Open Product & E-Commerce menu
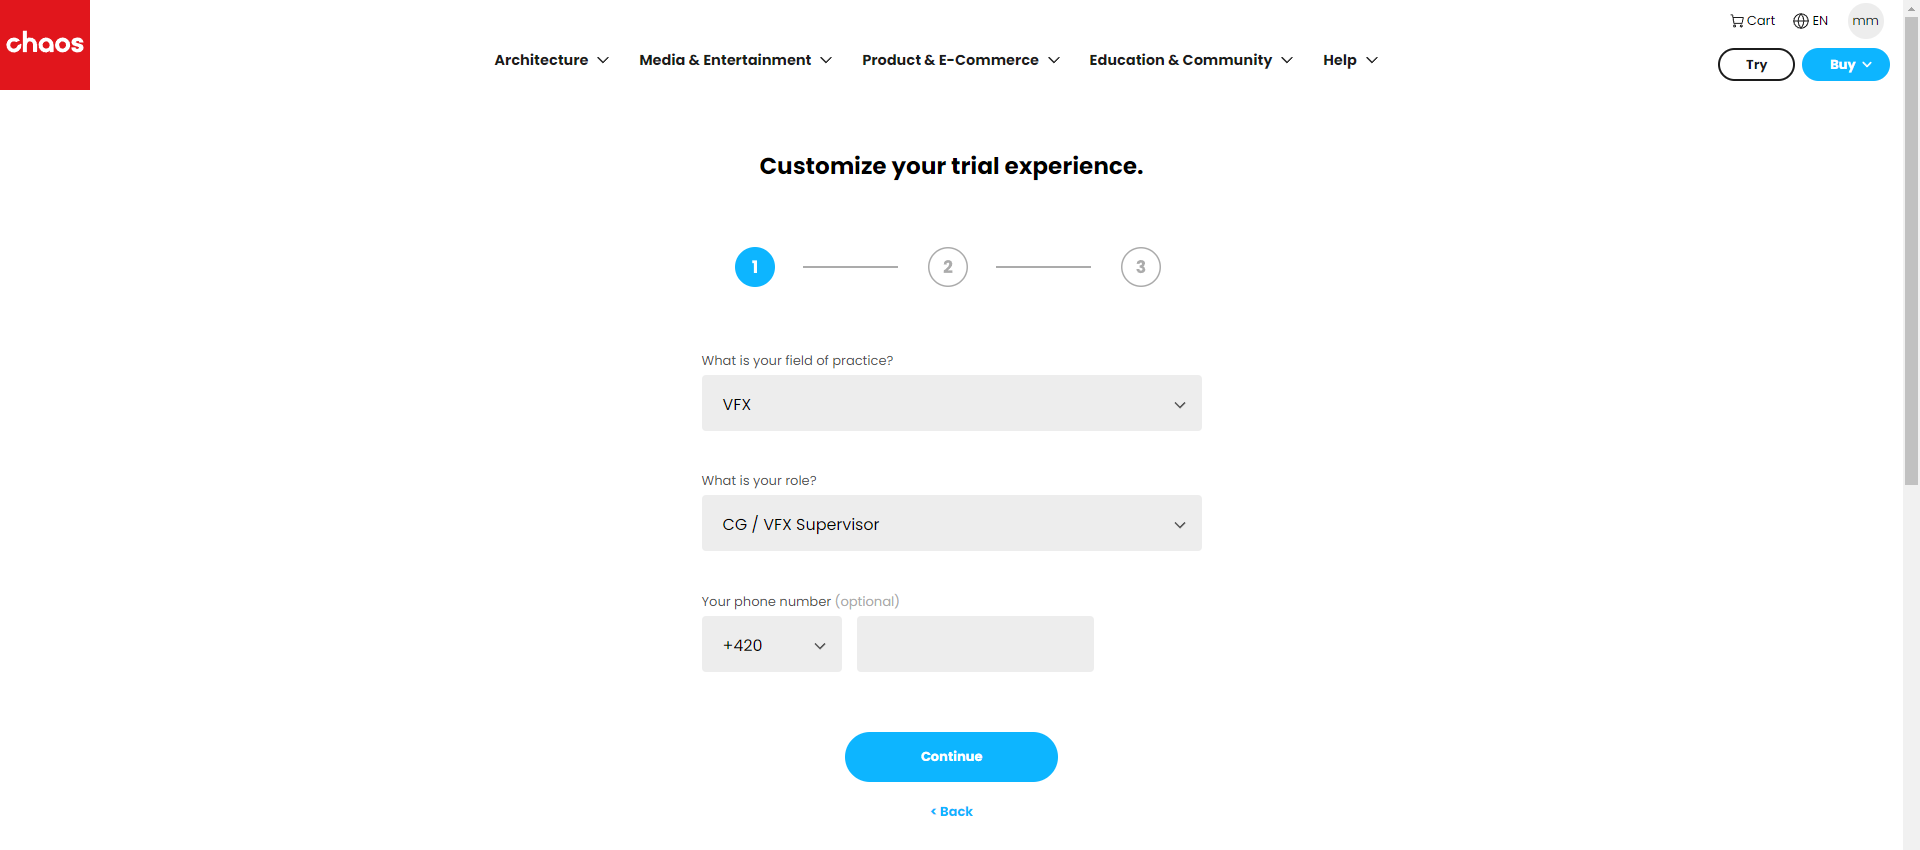The height and width of the screenshot is (850, 1920). [961, 60]
